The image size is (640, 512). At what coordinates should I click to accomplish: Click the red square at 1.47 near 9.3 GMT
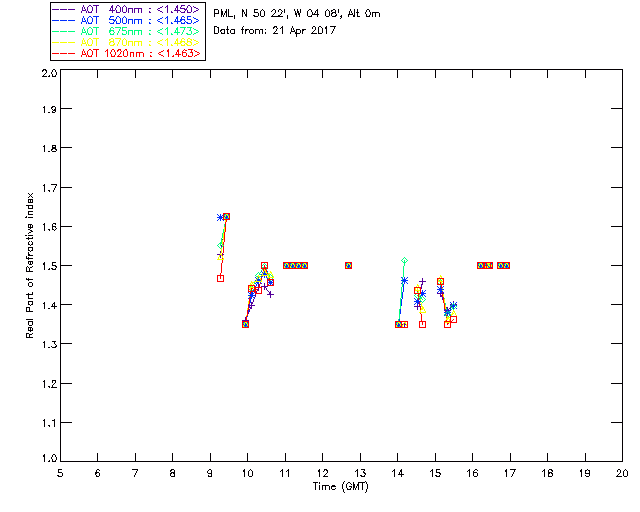(220, 278)
